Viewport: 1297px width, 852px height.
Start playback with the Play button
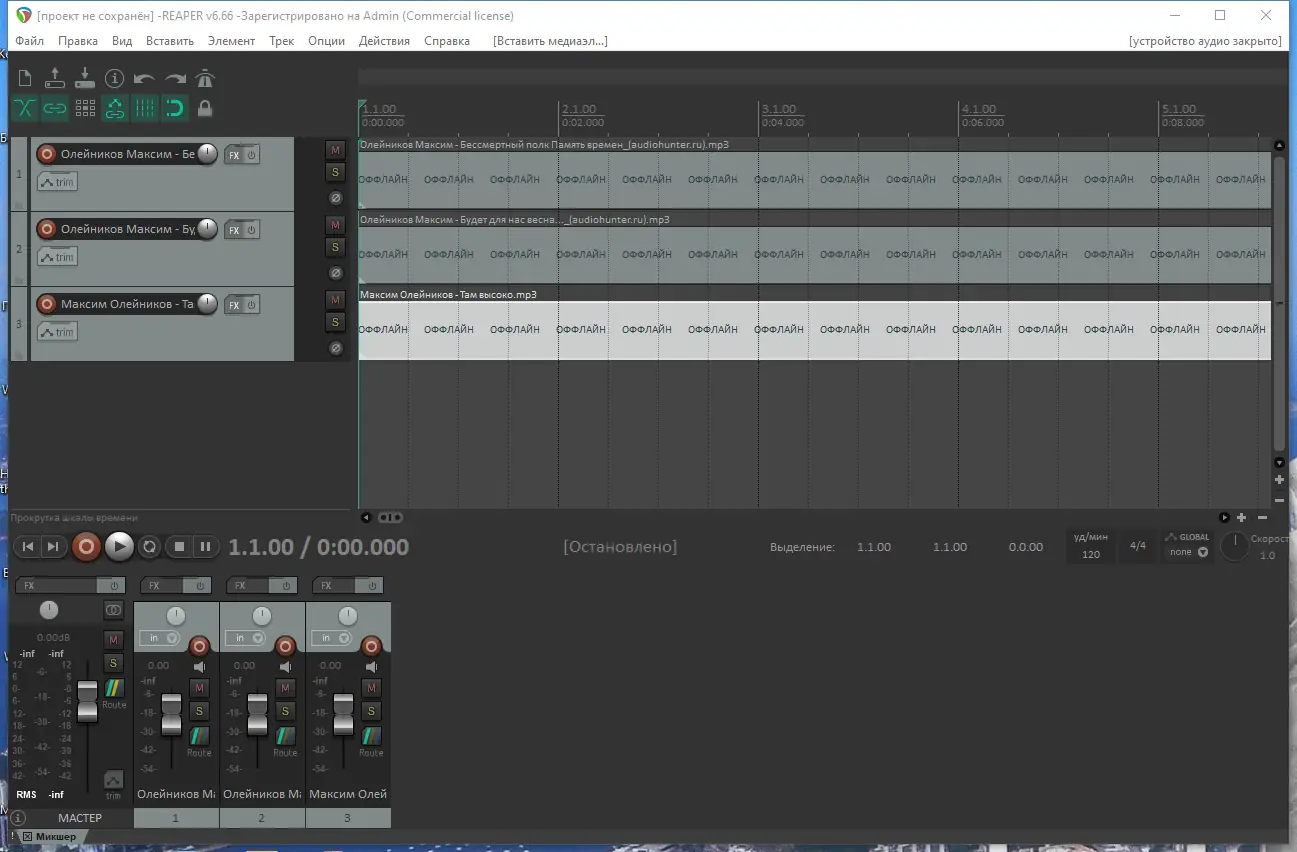point(119,546)
